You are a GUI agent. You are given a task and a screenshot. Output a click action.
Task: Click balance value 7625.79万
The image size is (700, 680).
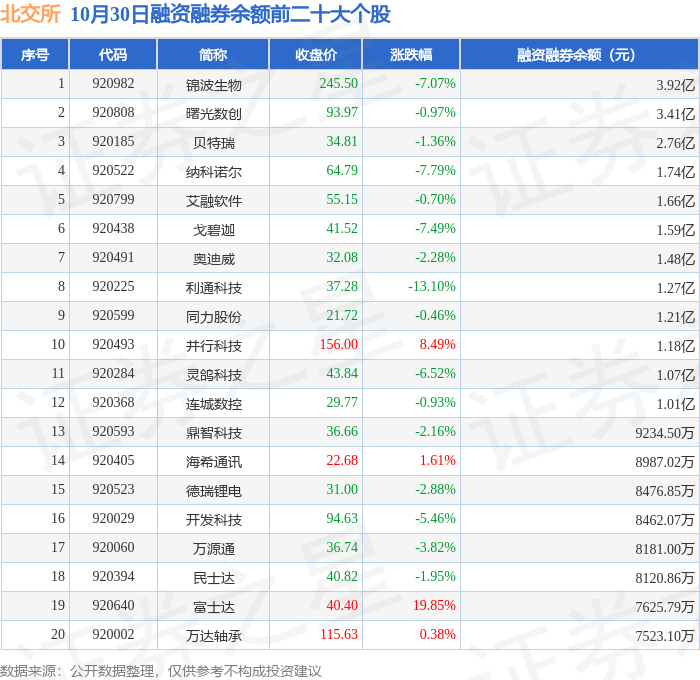[x=665, y=607]
